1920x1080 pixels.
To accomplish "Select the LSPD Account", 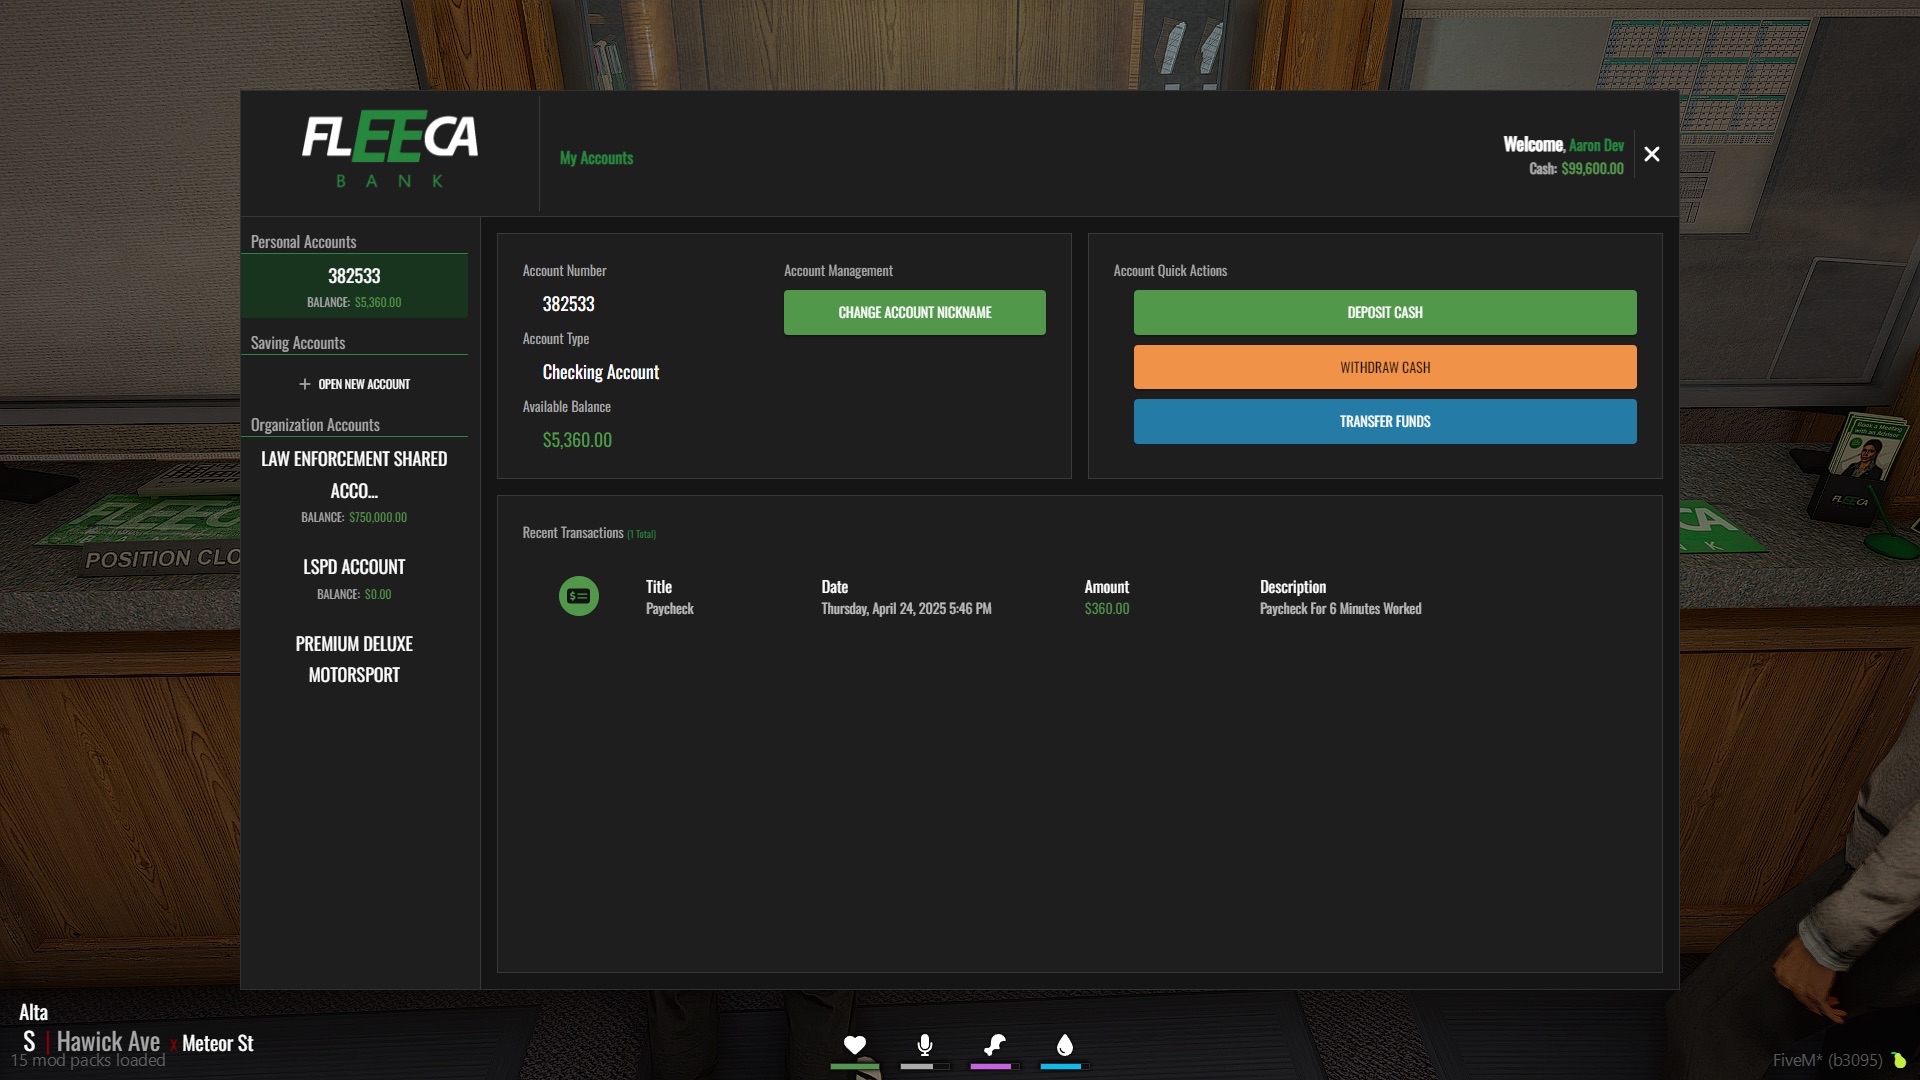I will [354, 579].
